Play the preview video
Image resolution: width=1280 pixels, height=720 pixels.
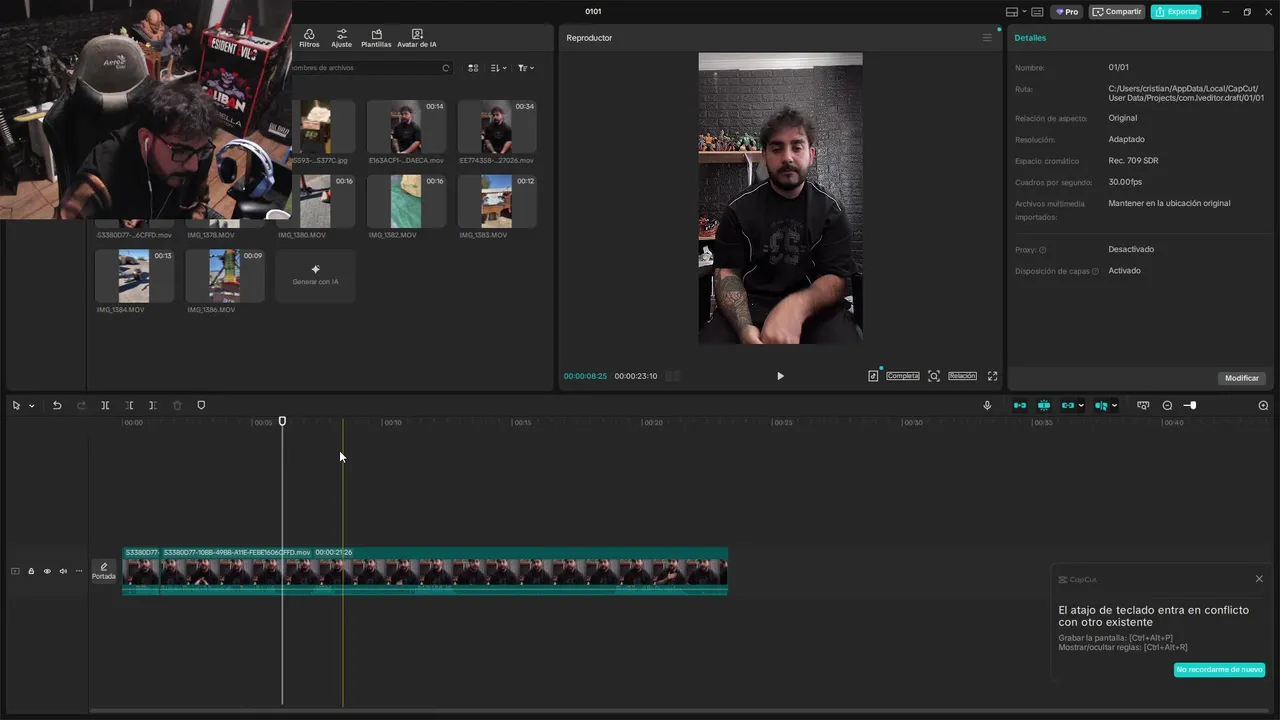click(780, 376)
